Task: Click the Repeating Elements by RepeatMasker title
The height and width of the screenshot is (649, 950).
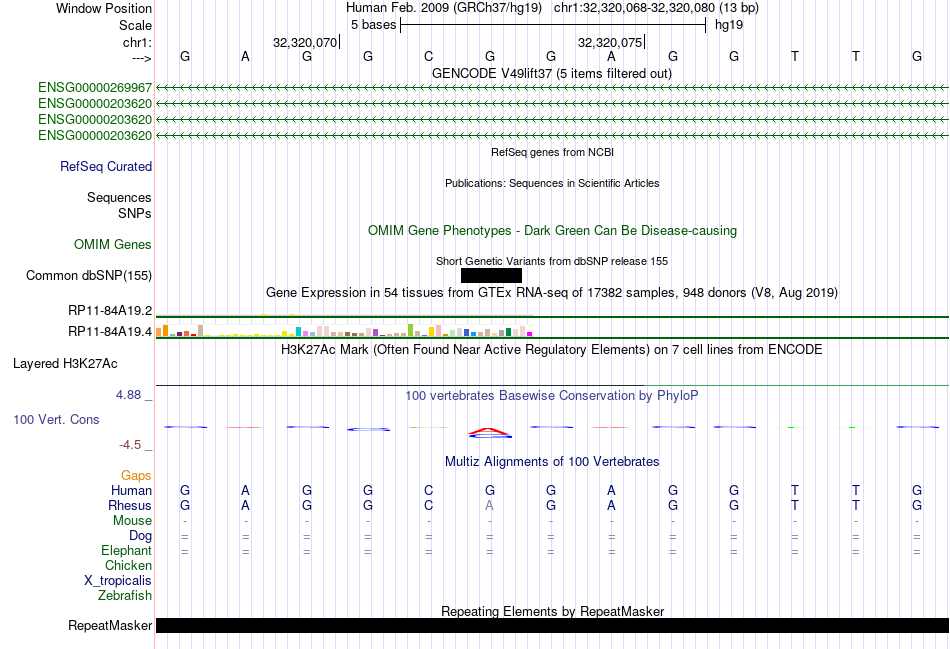Action: point(552,611)
